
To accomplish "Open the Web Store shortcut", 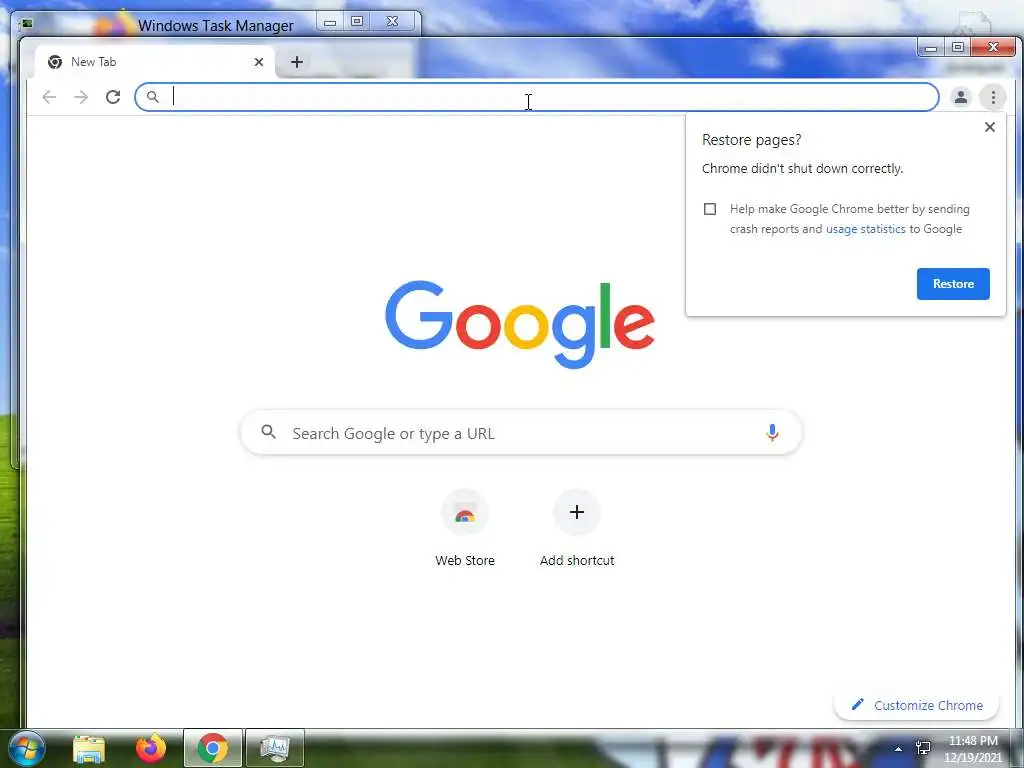I will tap(465, 528).
